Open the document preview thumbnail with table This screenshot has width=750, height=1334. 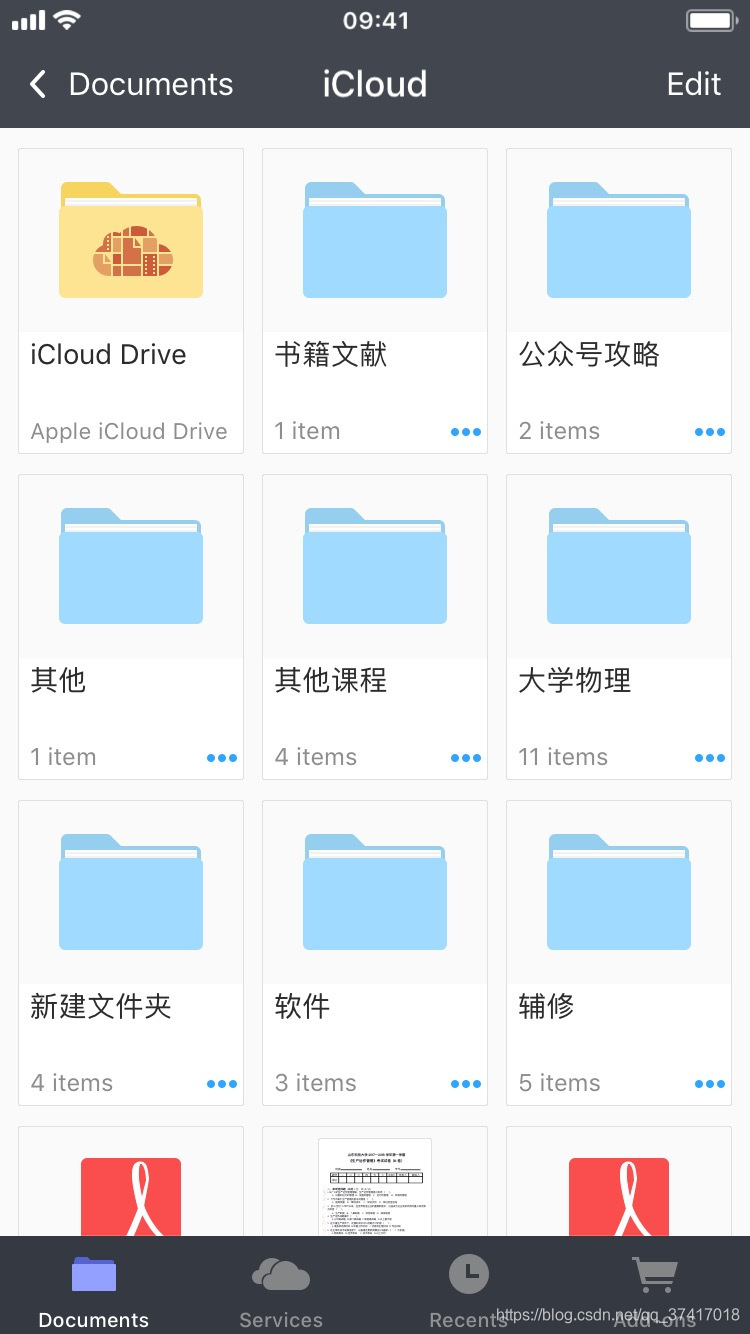point(375,1187)
